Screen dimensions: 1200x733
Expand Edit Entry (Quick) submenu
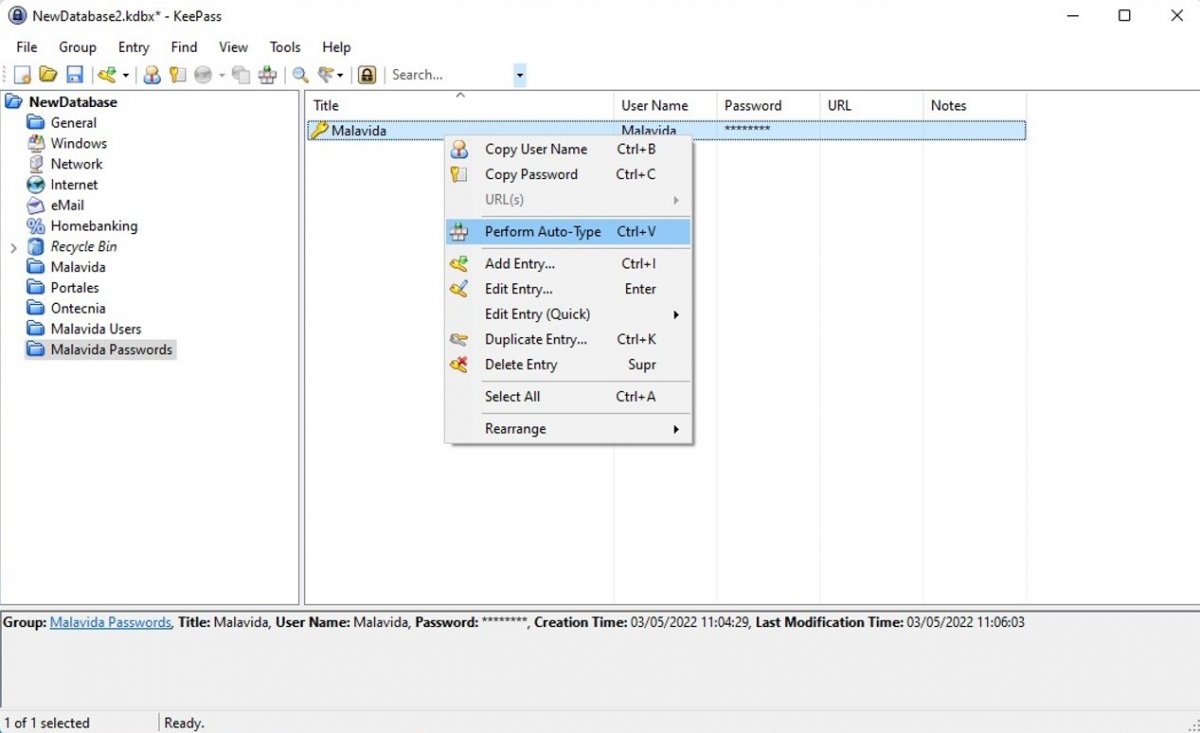click(x=568, y=314)
